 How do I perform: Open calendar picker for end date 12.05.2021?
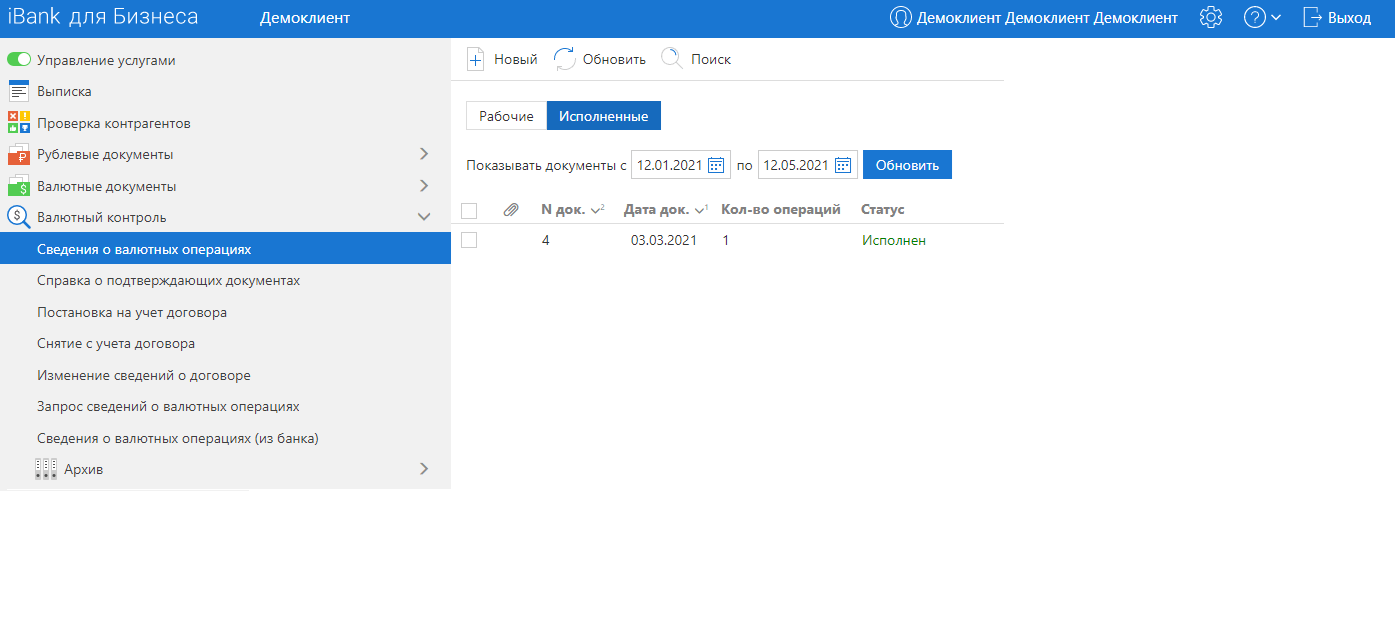[x=843, y=165]
